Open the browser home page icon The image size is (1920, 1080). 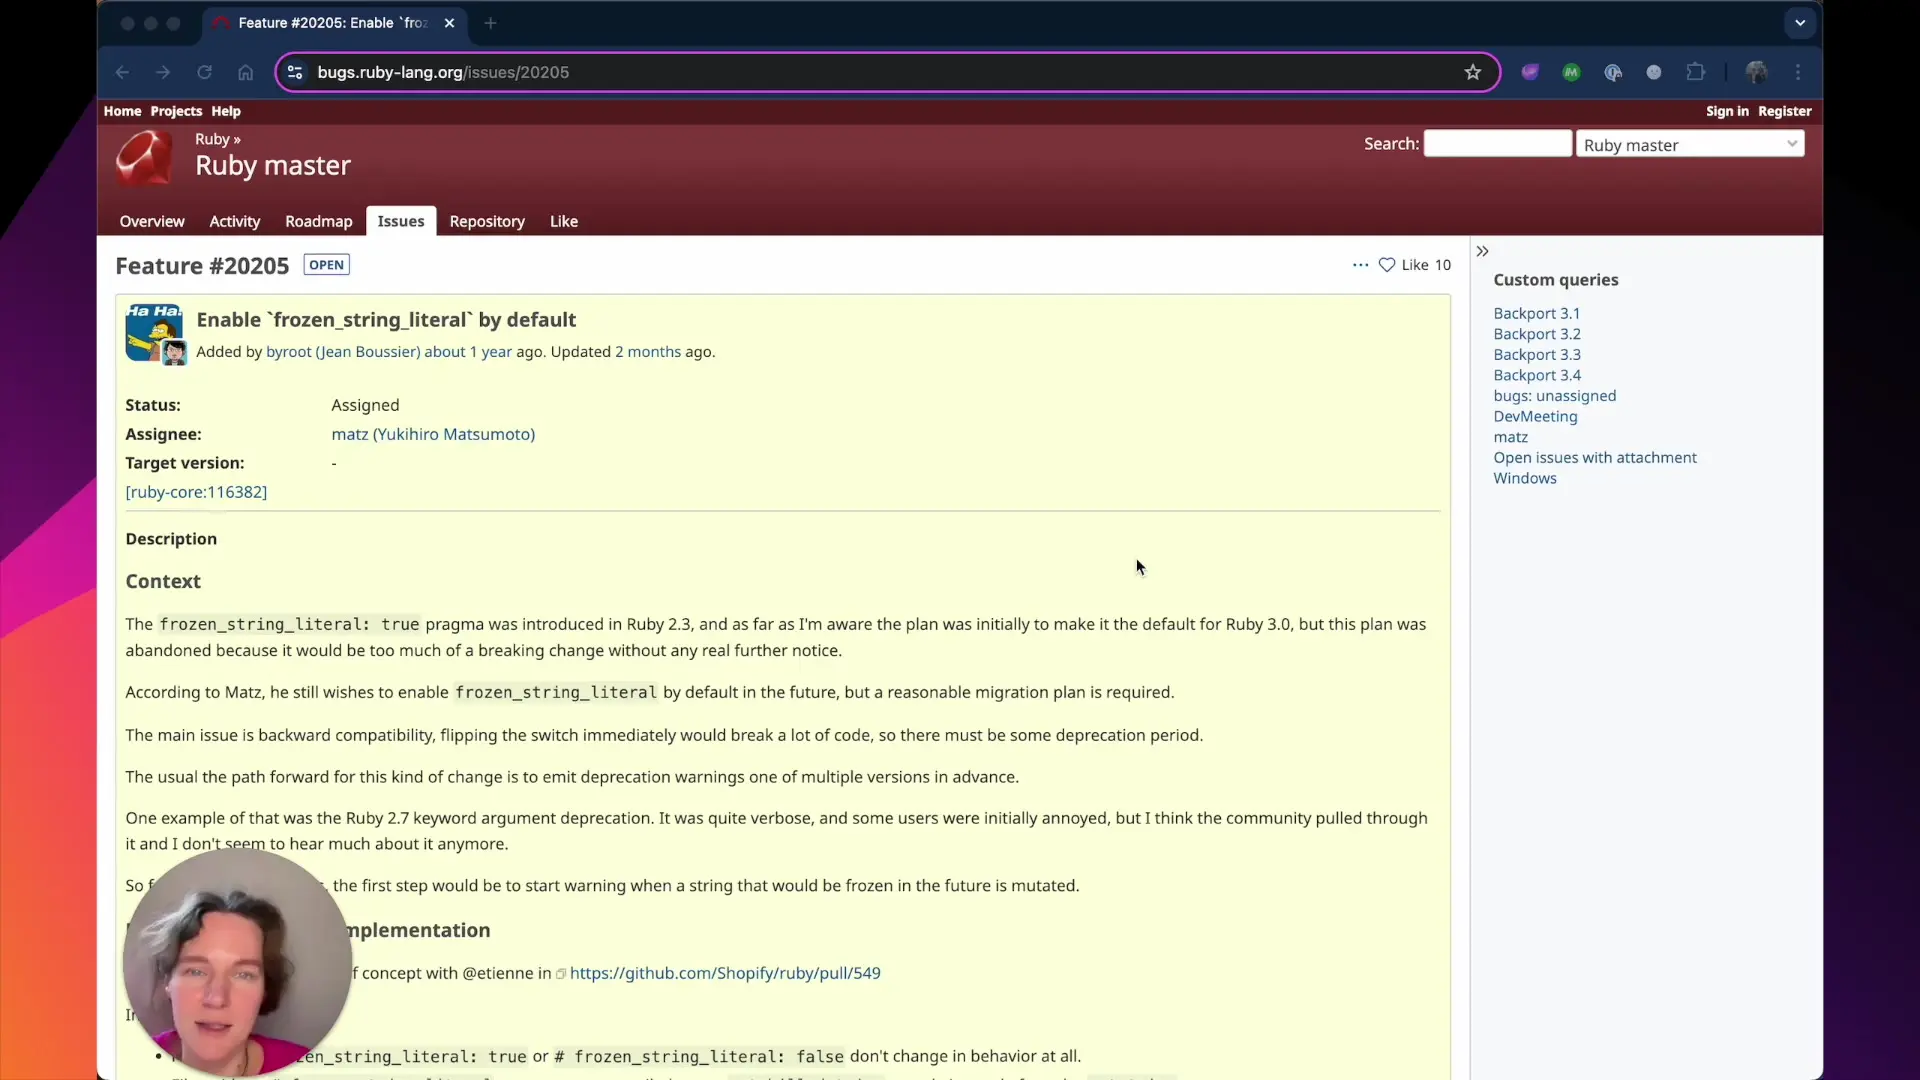pyautogui.click(x=245, y=72)
